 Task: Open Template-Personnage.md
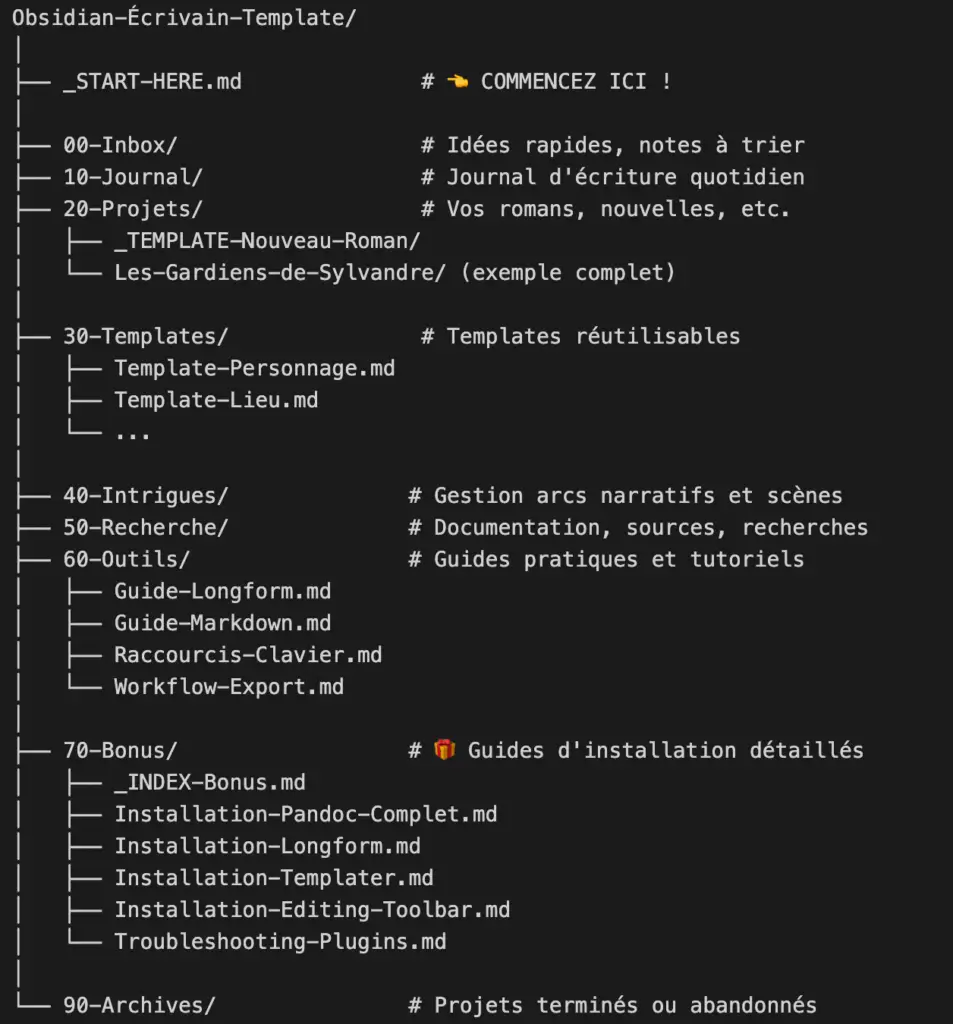click(254, 368)
